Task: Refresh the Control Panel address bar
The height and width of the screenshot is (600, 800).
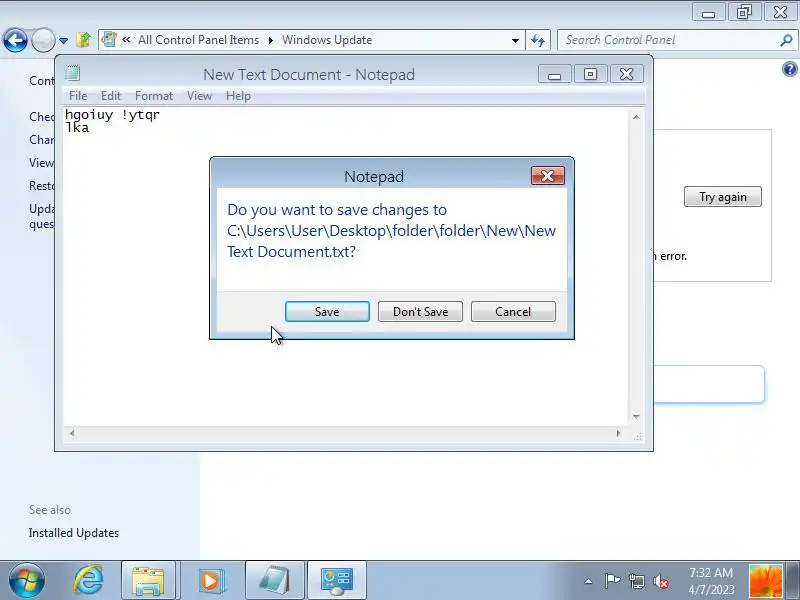Action: click(538, 40)
